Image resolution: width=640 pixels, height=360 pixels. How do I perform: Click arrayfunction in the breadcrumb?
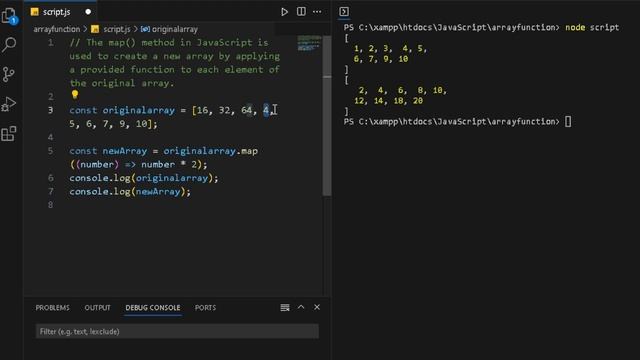click(x=57, y=29)
